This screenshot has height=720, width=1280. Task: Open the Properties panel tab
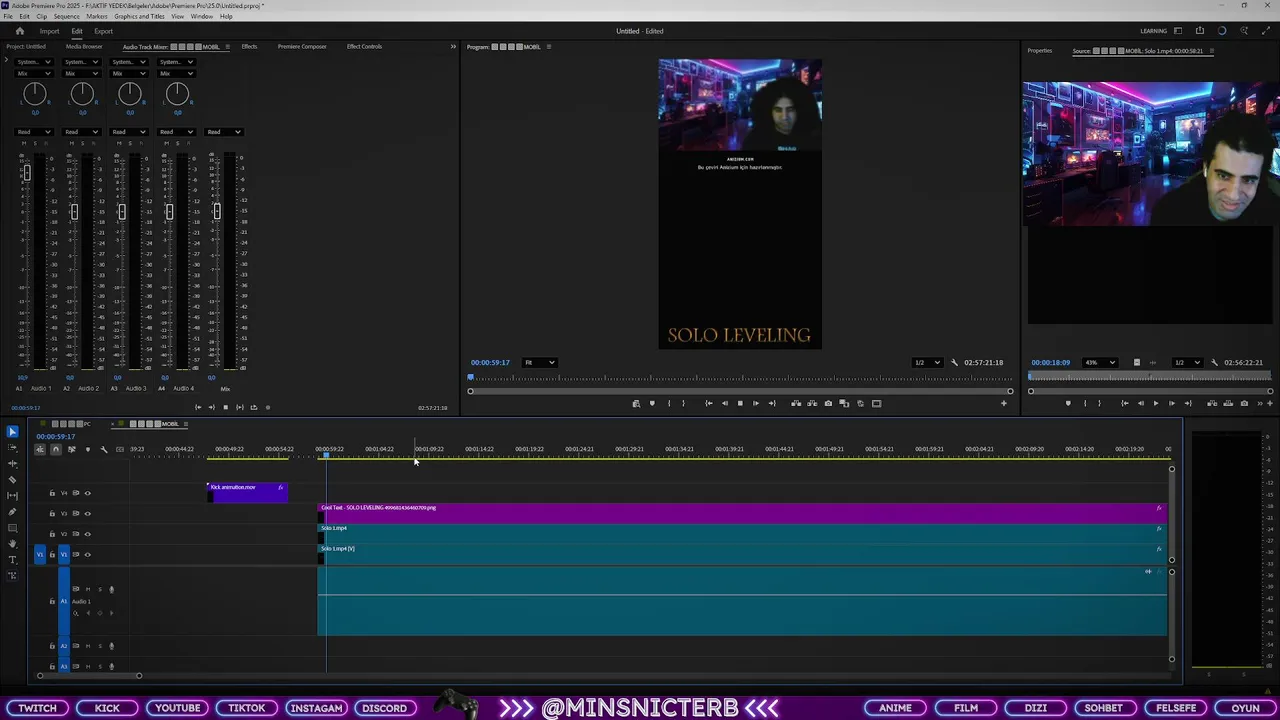pyautogui.click(x=1040, y=50)
